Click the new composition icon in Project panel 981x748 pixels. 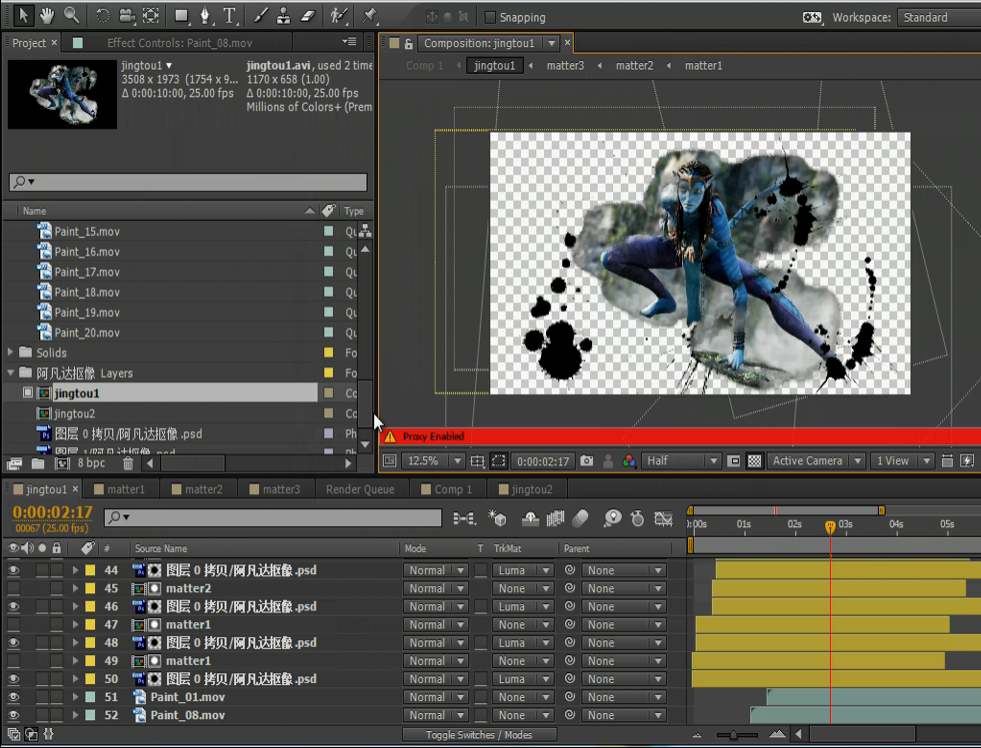coord(62,463)
